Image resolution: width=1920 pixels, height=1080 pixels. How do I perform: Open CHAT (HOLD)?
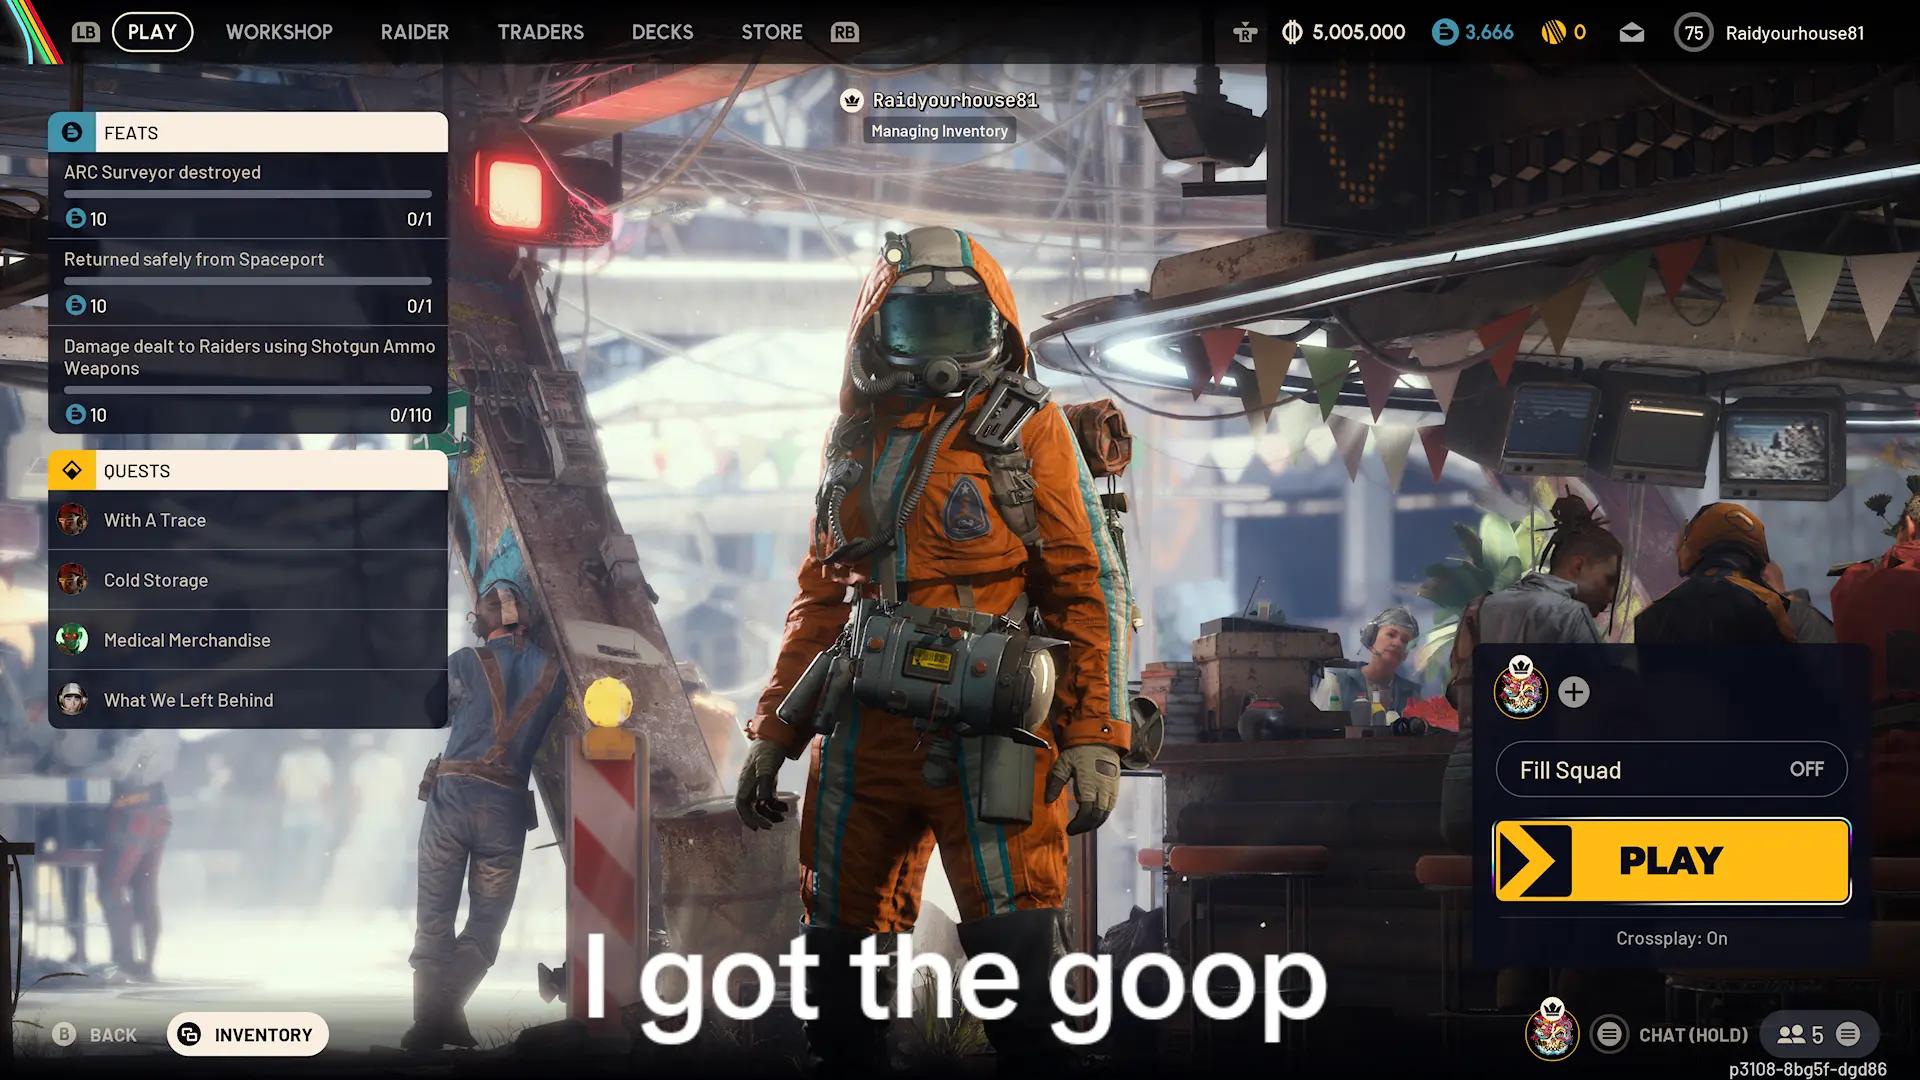tap(1693, 1035)
